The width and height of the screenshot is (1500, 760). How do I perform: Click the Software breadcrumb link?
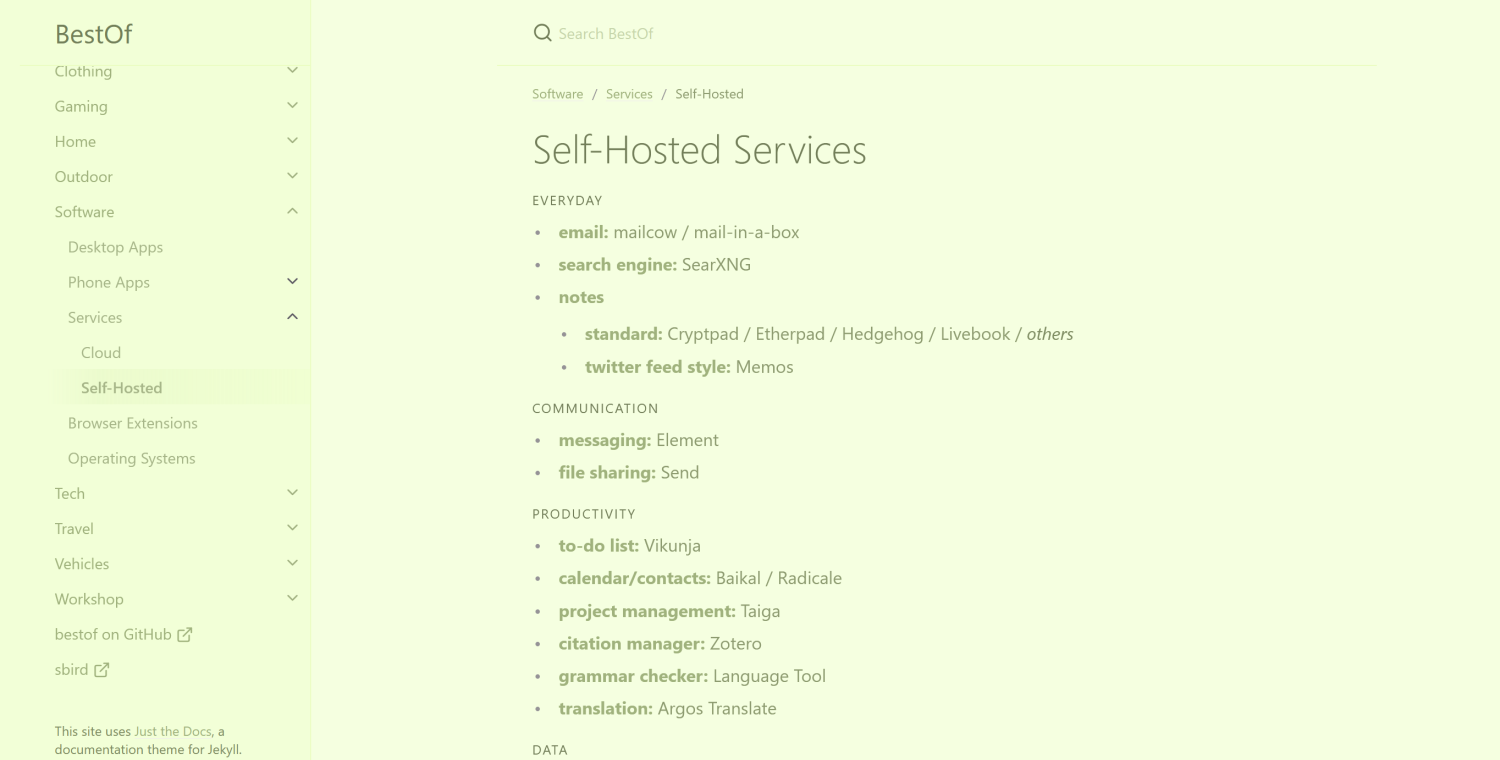click(557, 94)
